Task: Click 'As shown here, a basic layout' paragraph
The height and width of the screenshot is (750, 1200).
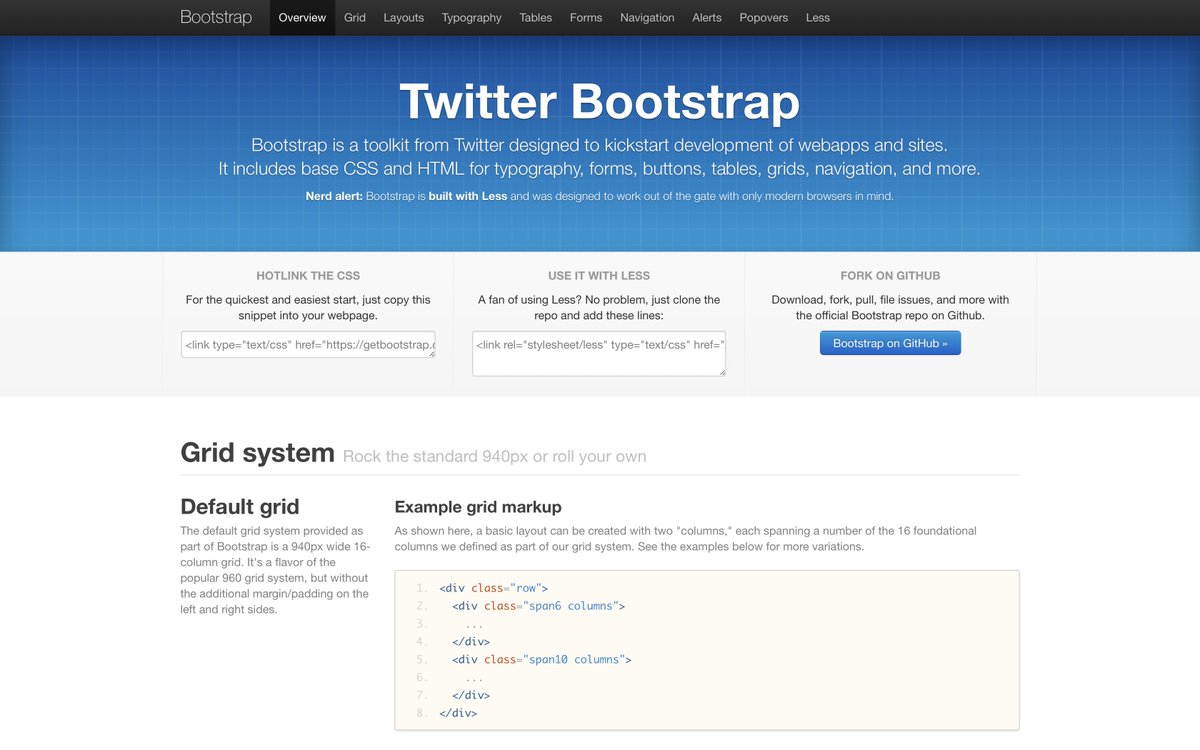Action: pyautogui.click(x=686, y=539)
